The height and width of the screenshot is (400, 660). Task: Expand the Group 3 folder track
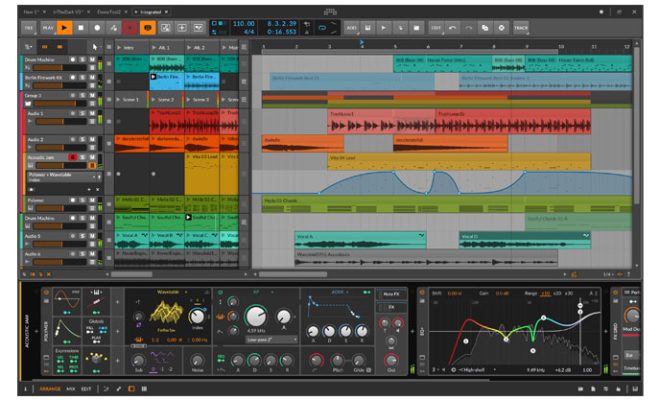pos(28,103)
